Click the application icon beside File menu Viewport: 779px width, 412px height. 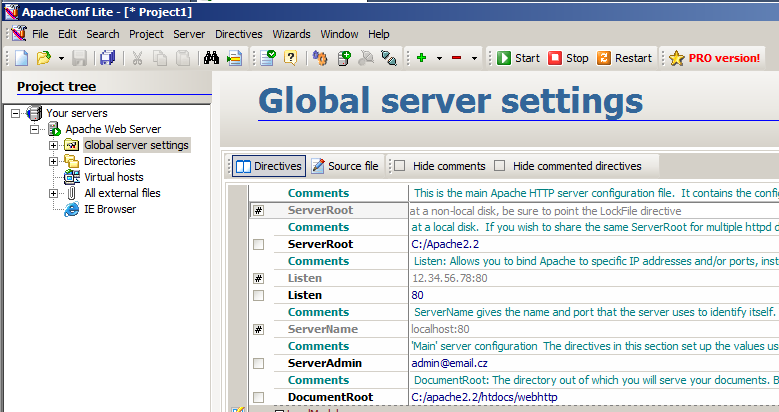click(19, 33)
